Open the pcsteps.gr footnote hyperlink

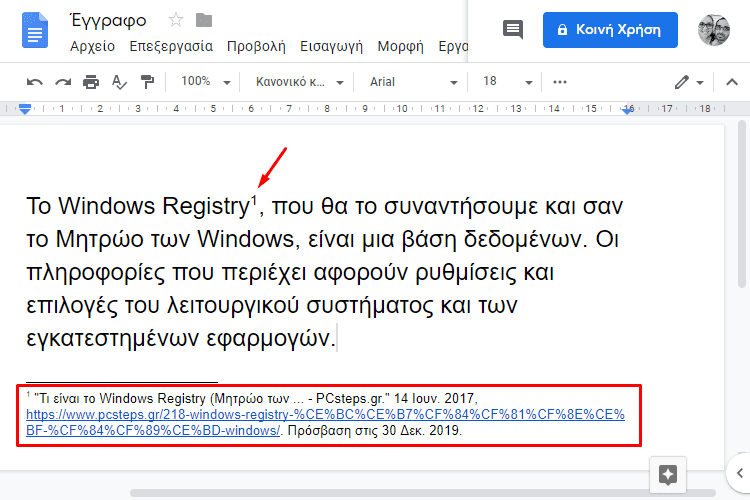coord(325,422)
